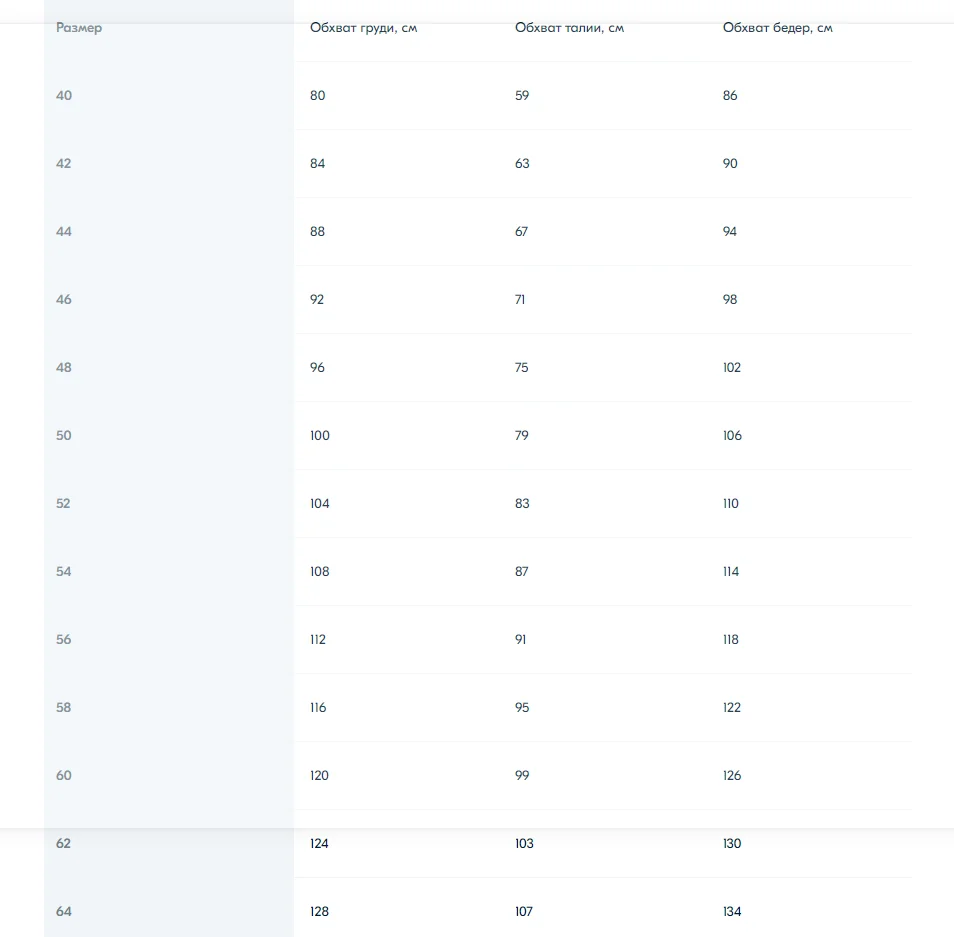Select size 42 row label
Image resolution: width=954 pixels, height=937 pixels.
64,164
